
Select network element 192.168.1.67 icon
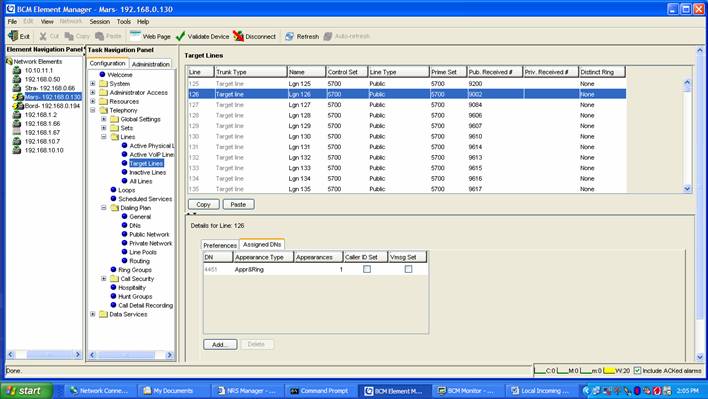pos(17,132)
